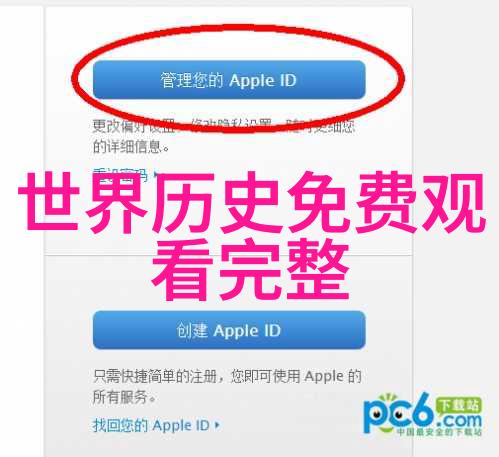Click the arrow after 找回您的 Apple ID
499x457 pixels.
[217, 426]
